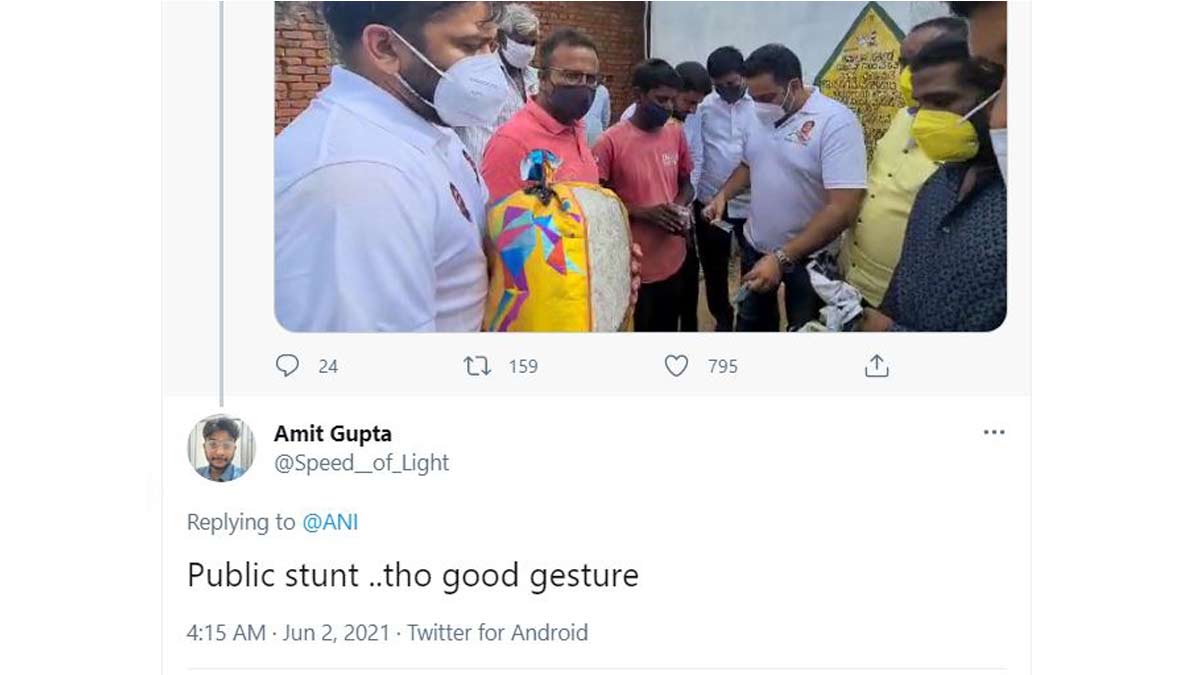Select the 'Public stunt ..tho good gesture' text

click(x=412, y=576)
